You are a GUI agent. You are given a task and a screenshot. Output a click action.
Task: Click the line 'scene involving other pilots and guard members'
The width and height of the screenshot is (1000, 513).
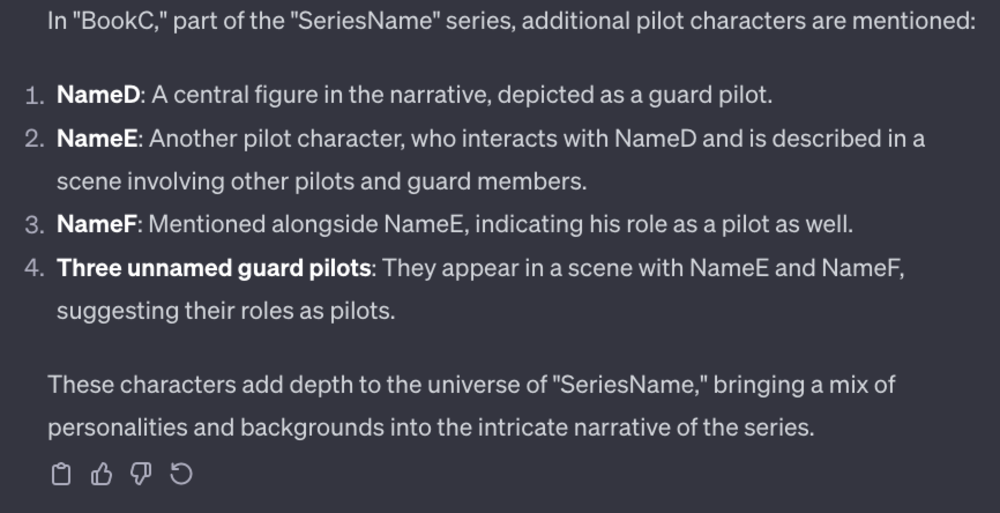(x=321, y=182)
